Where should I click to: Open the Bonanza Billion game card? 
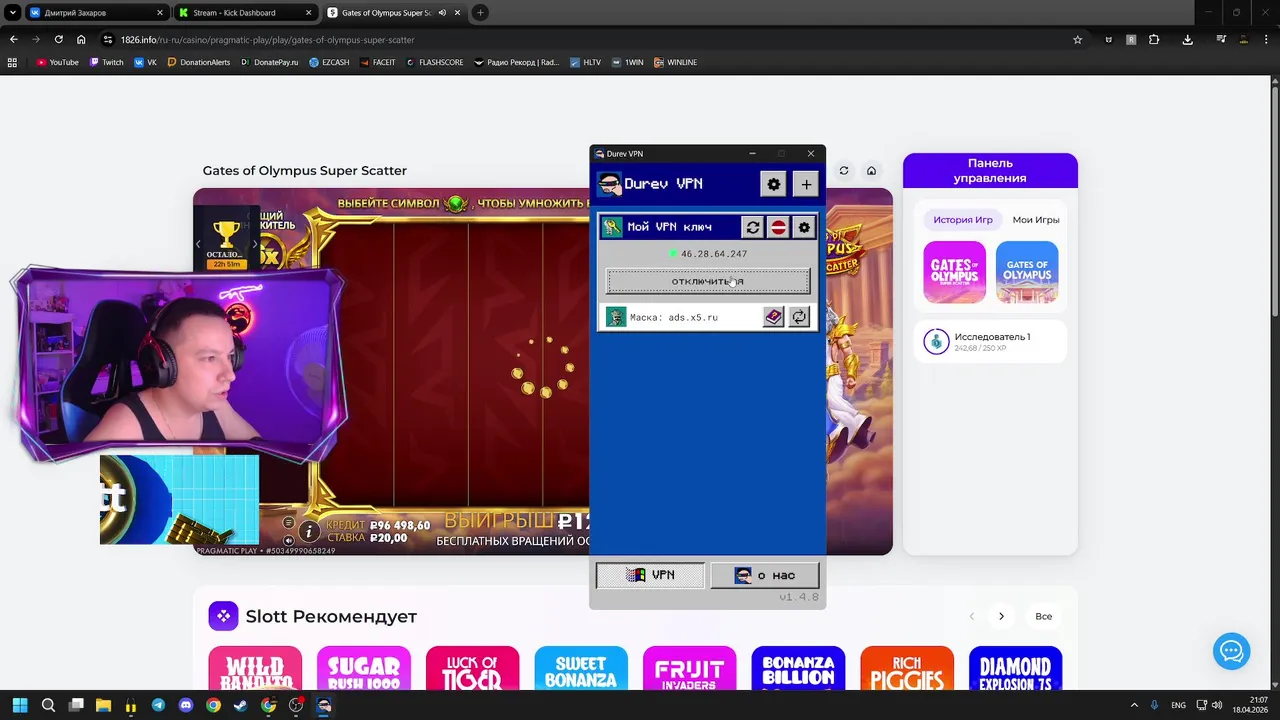click(798, 668)
